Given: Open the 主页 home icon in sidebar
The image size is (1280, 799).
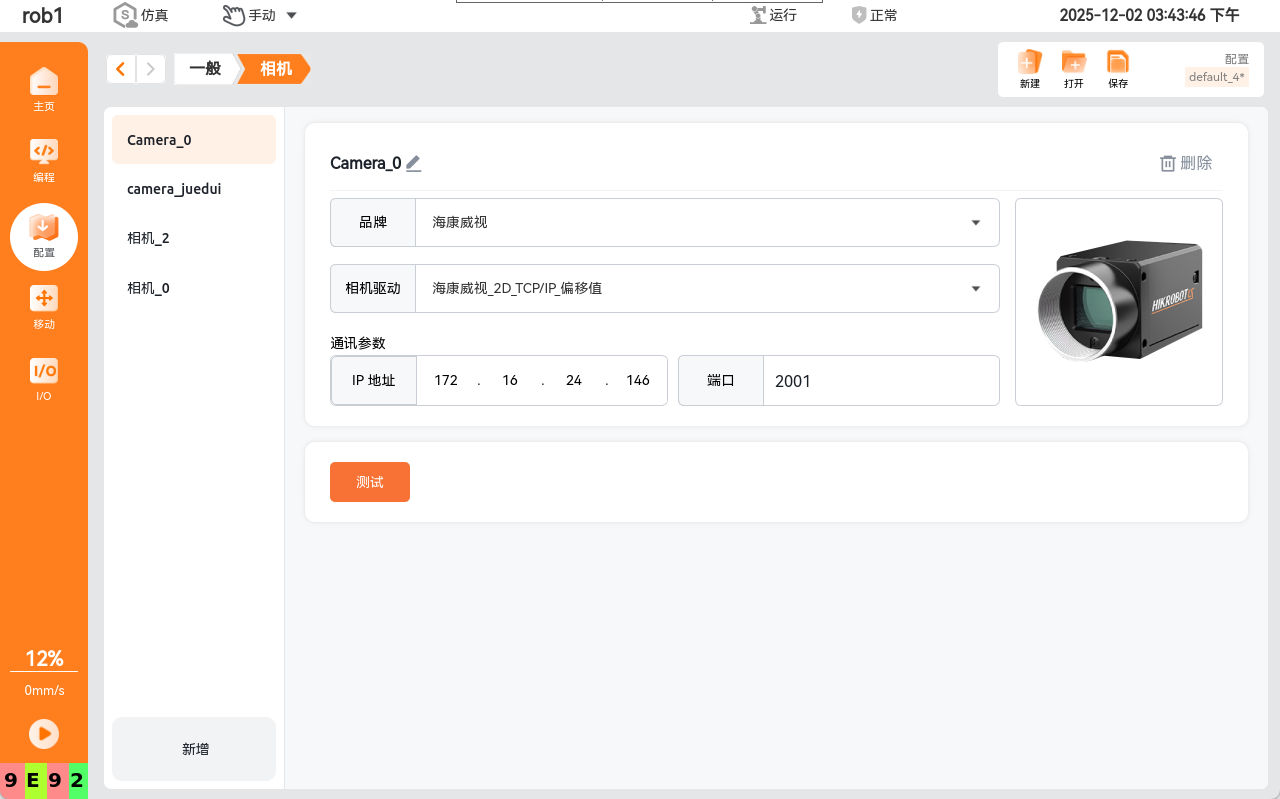Looking at the screenshot, I should 44,88.
